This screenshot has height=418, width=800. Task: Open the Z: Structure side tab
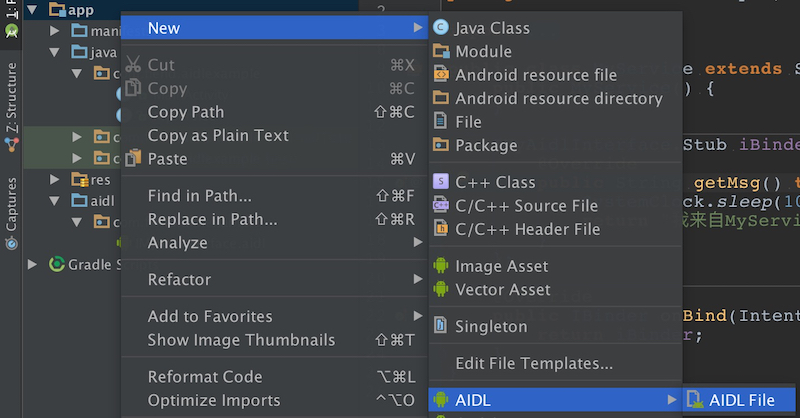coord(11,107)
